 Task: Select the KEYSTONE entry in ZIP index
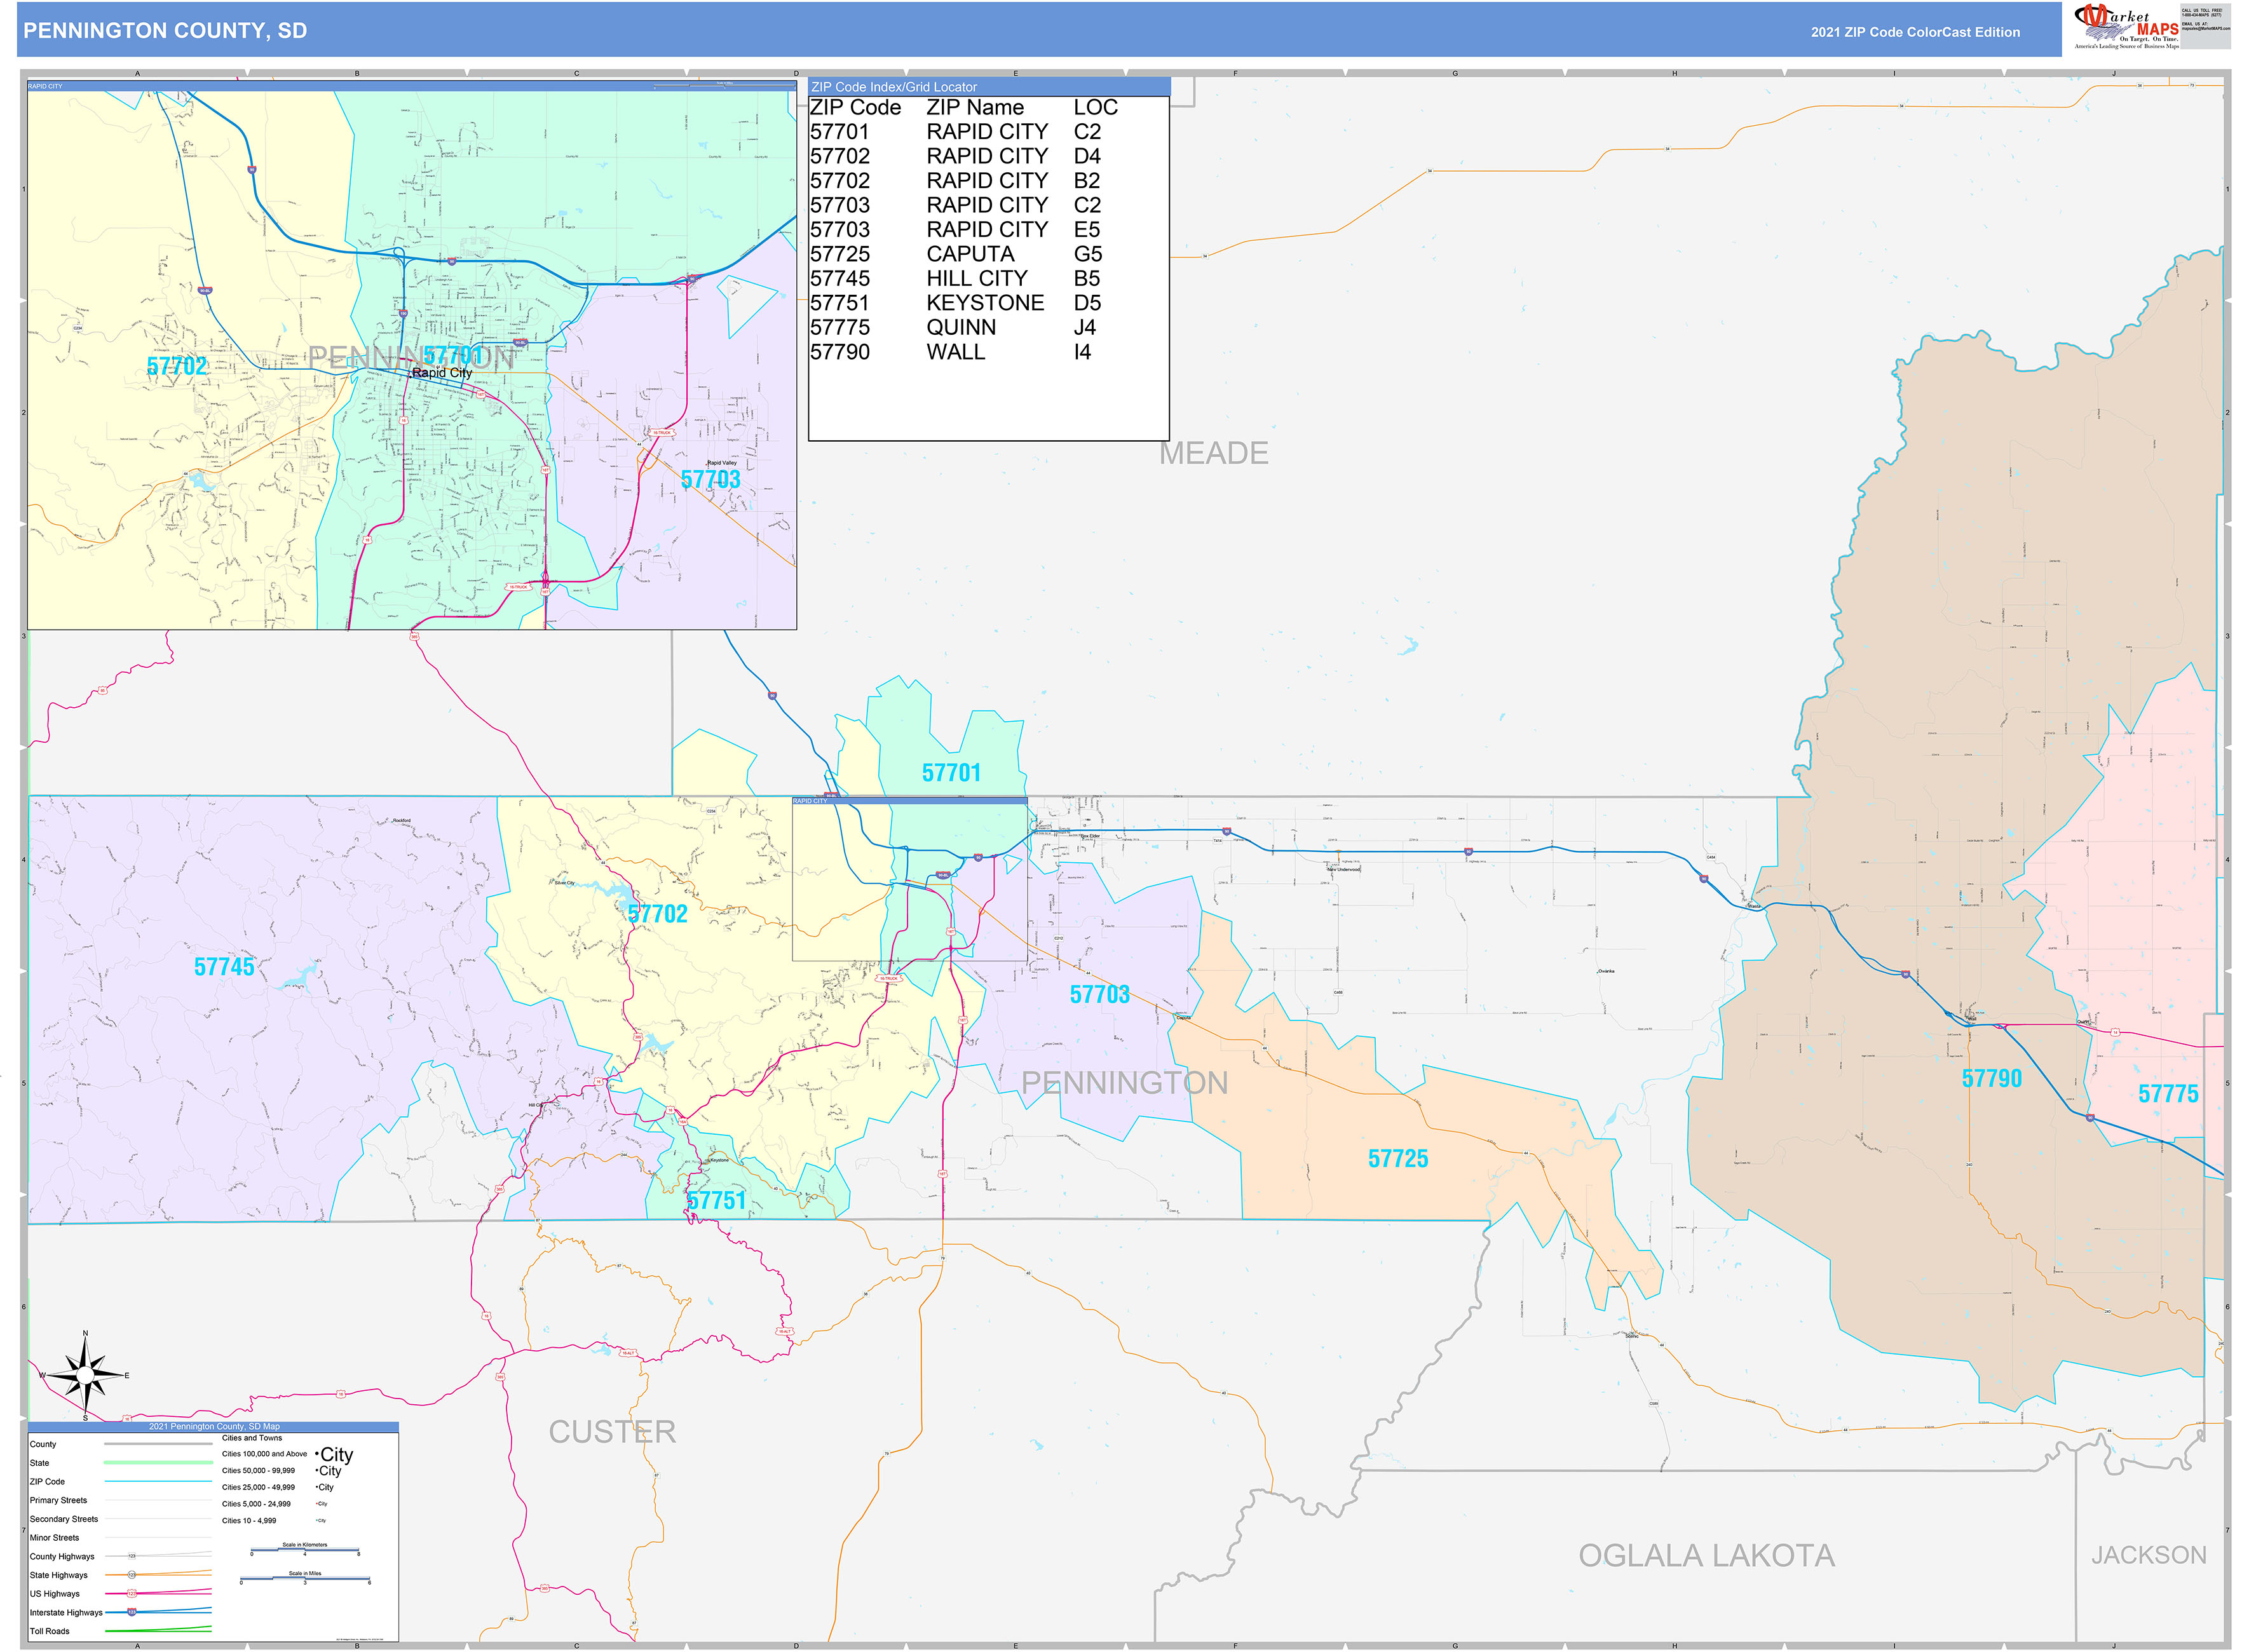coord(985,303)
